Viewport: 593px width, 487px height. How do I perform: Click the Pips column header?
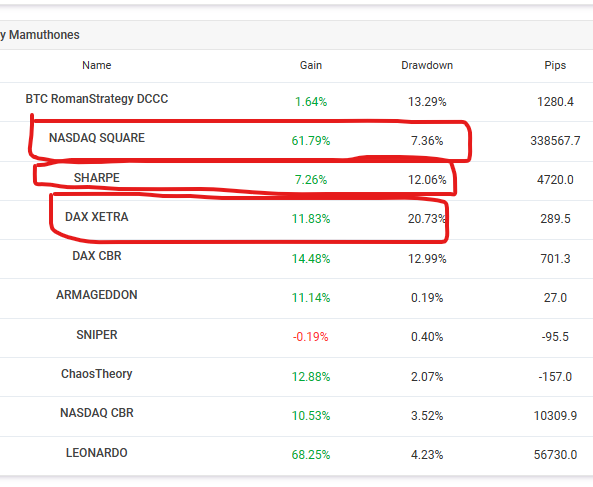555,65
